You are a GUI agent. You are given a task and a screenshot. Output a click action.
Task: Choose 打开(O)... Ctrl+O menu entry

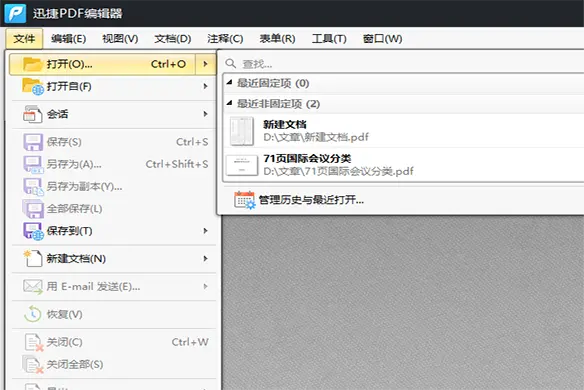[102, 64]
